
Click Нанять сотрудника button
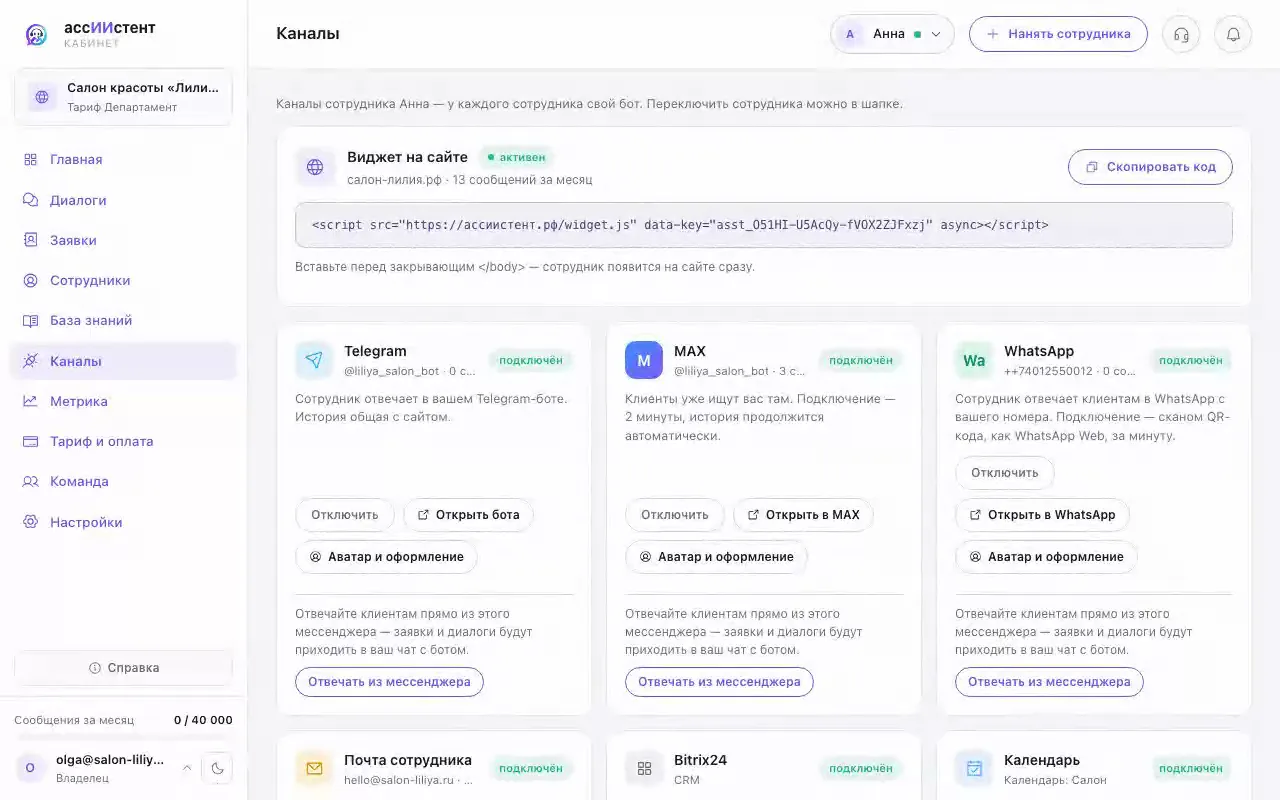click(x=1058, y=34)
